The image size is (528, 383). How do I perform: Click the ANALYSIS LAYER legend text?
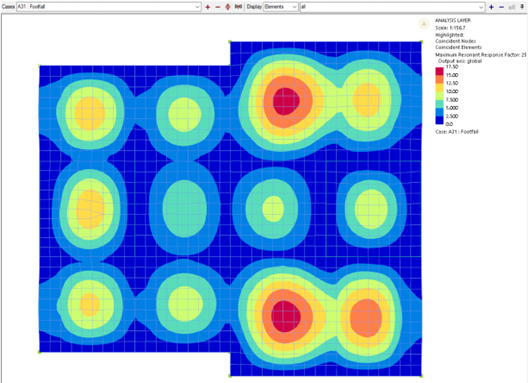(453, 21)
